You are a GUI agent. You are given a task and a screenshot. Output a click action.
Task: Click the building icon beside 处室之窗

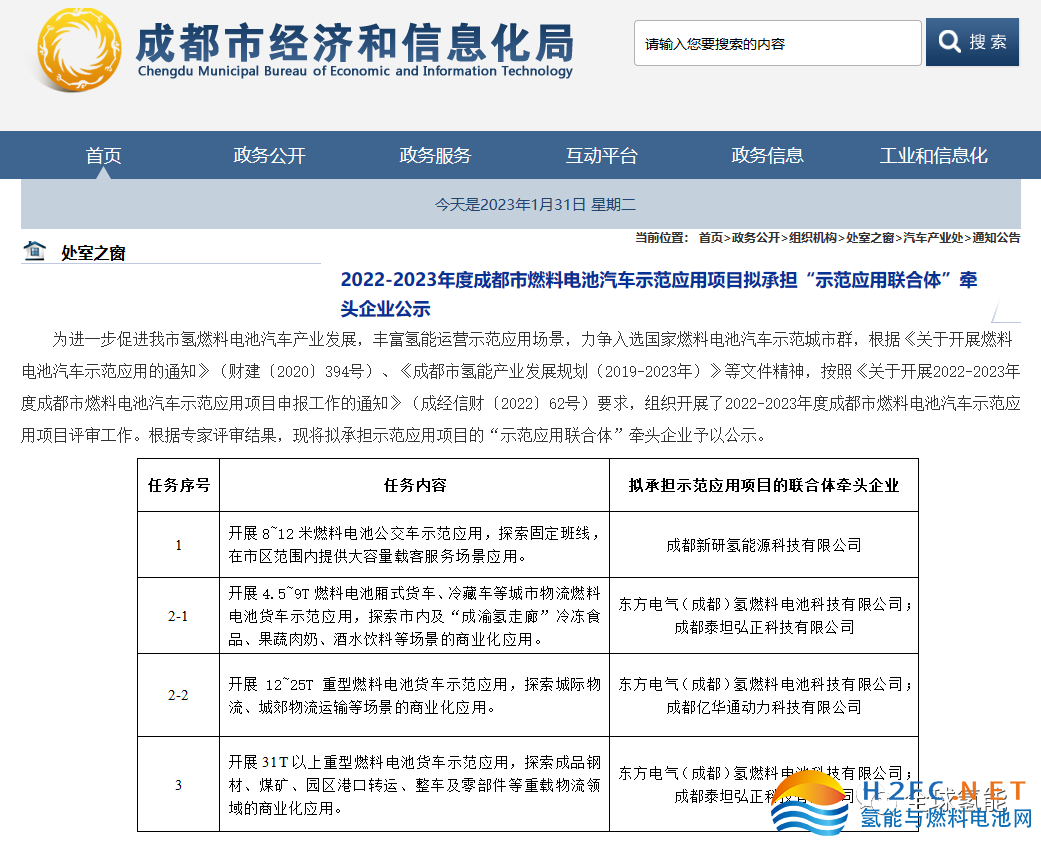35,251
